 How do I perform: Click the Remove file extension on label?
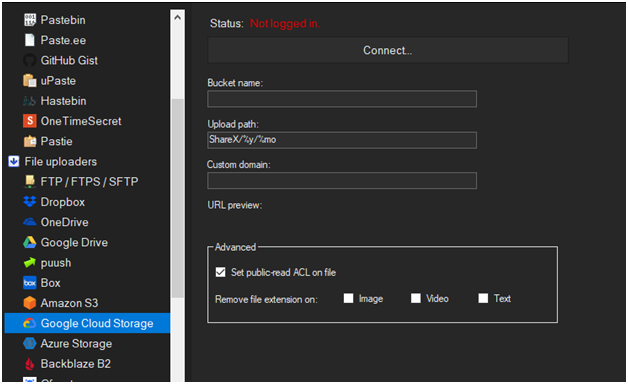[x=266, y=299]
